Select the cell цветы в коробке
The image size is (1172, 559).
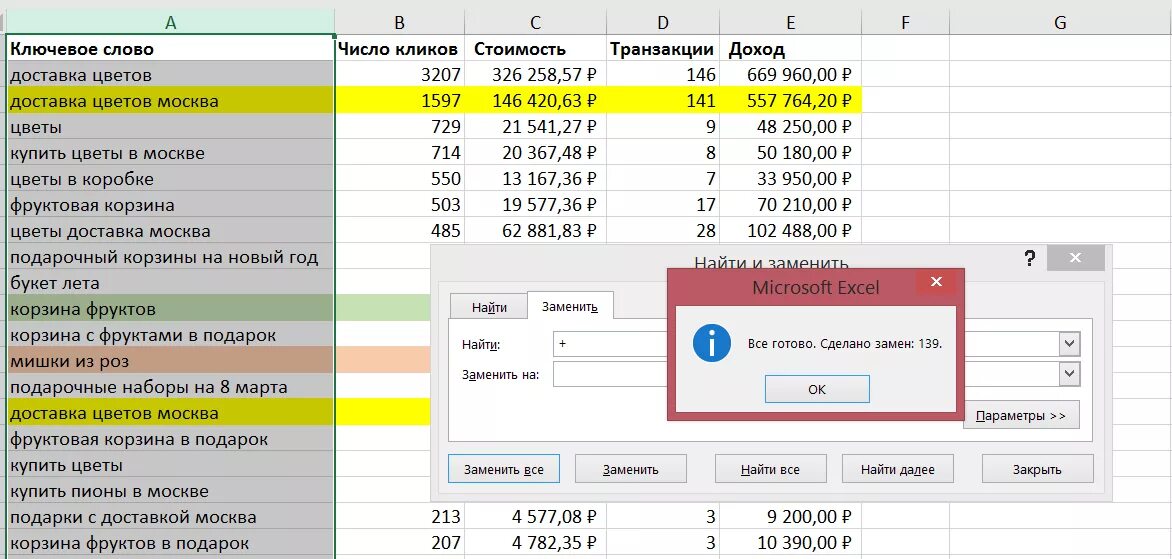[170, 179]
